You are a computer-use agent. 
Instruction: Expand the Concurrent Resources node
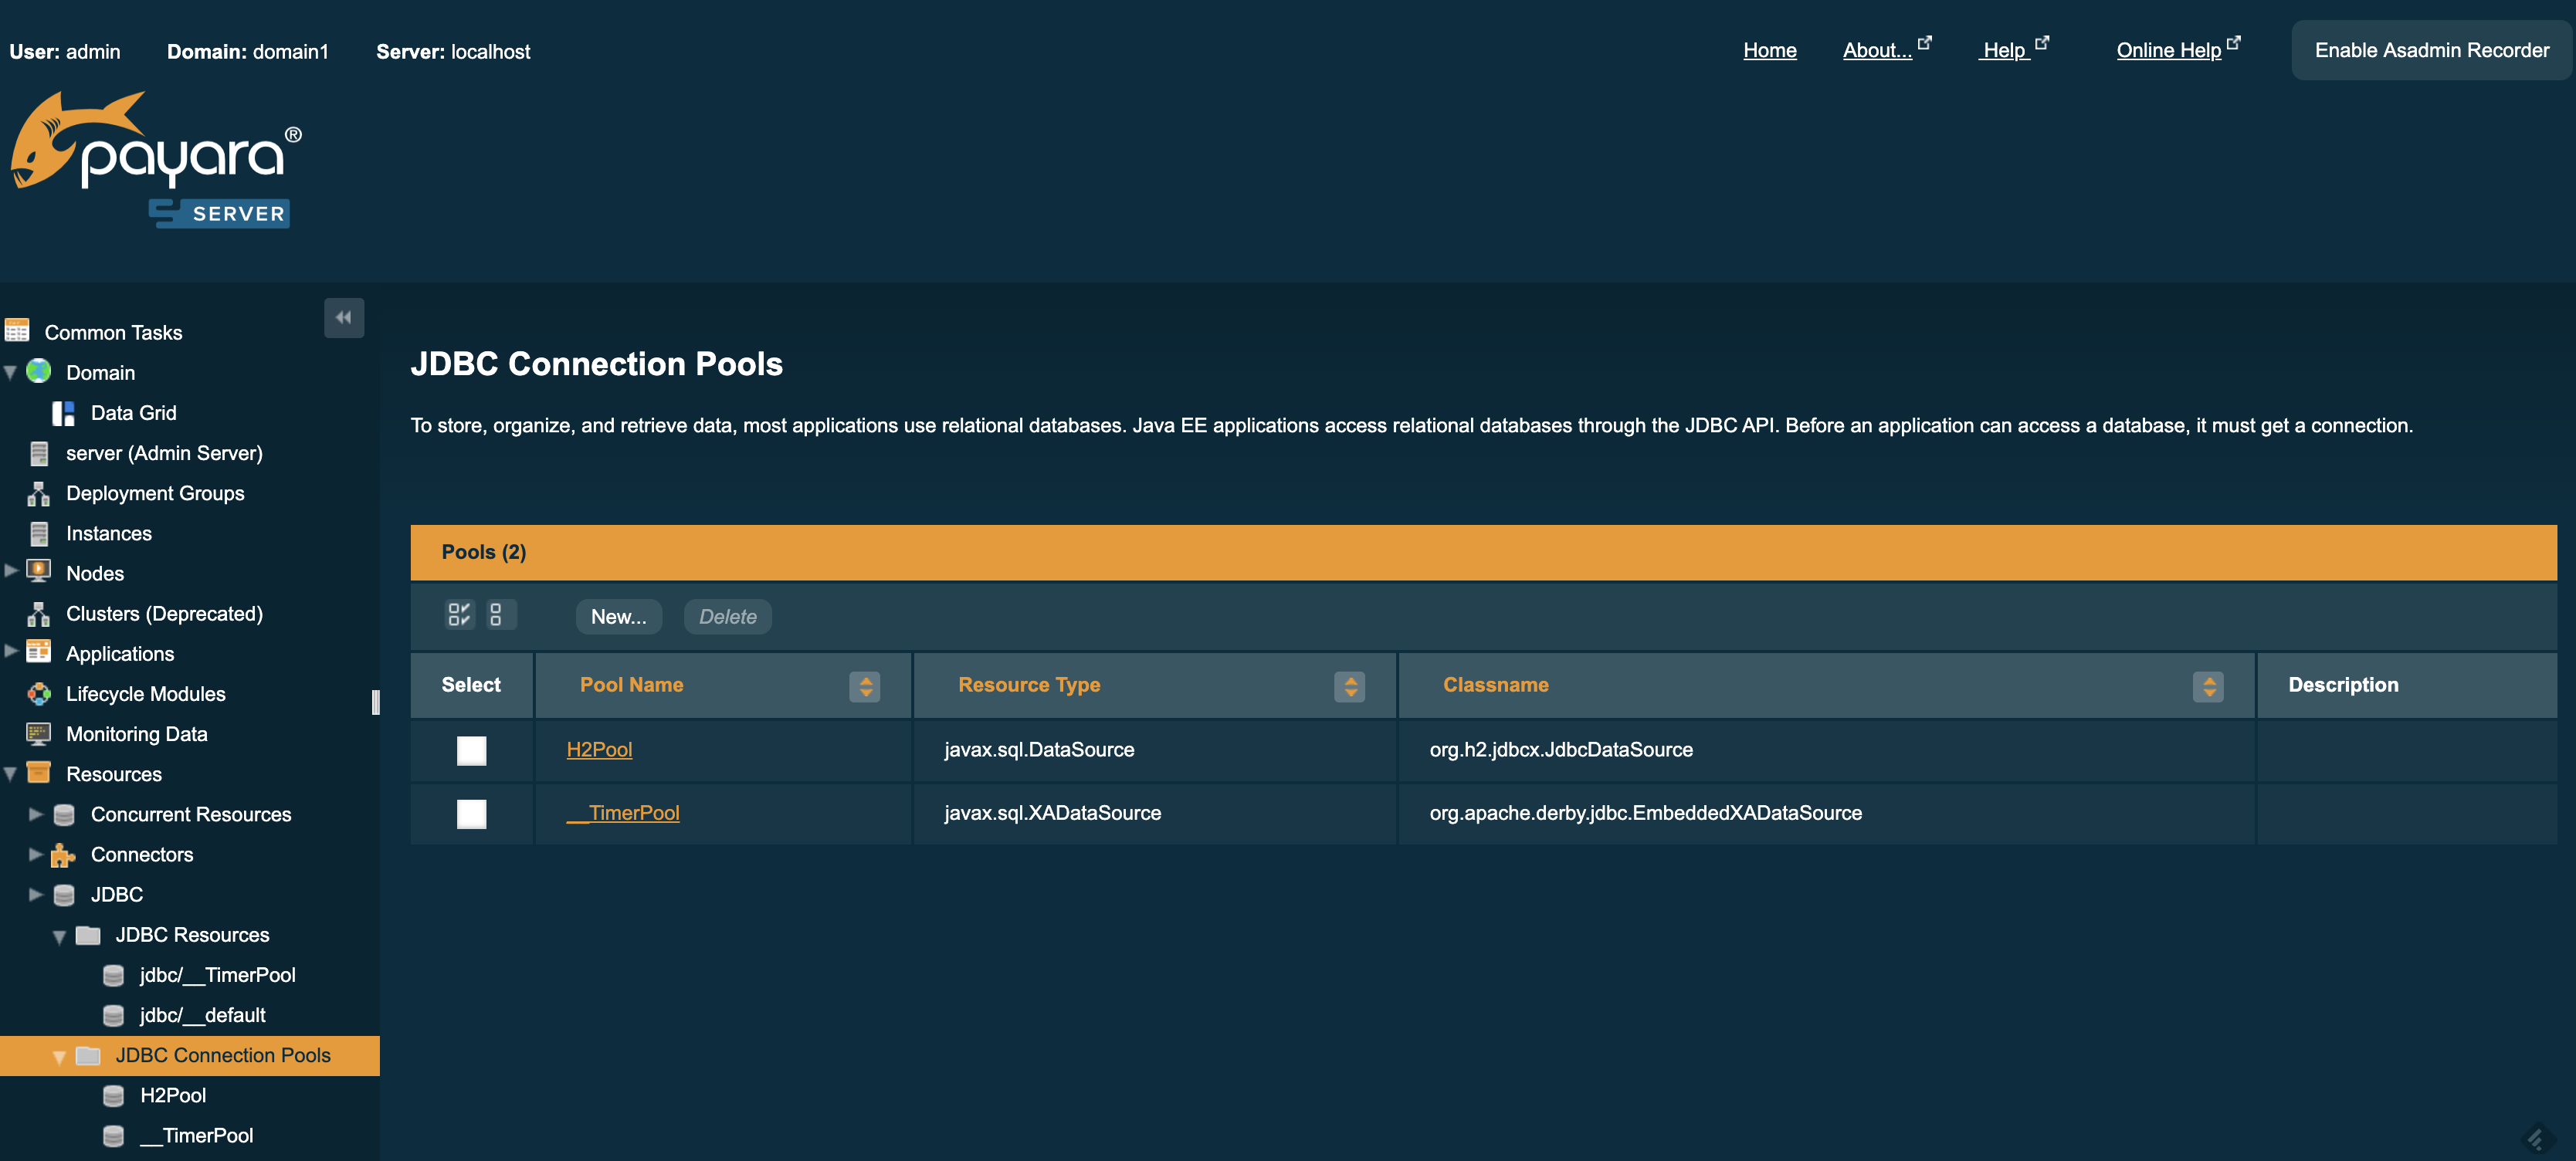click(35, 814)
